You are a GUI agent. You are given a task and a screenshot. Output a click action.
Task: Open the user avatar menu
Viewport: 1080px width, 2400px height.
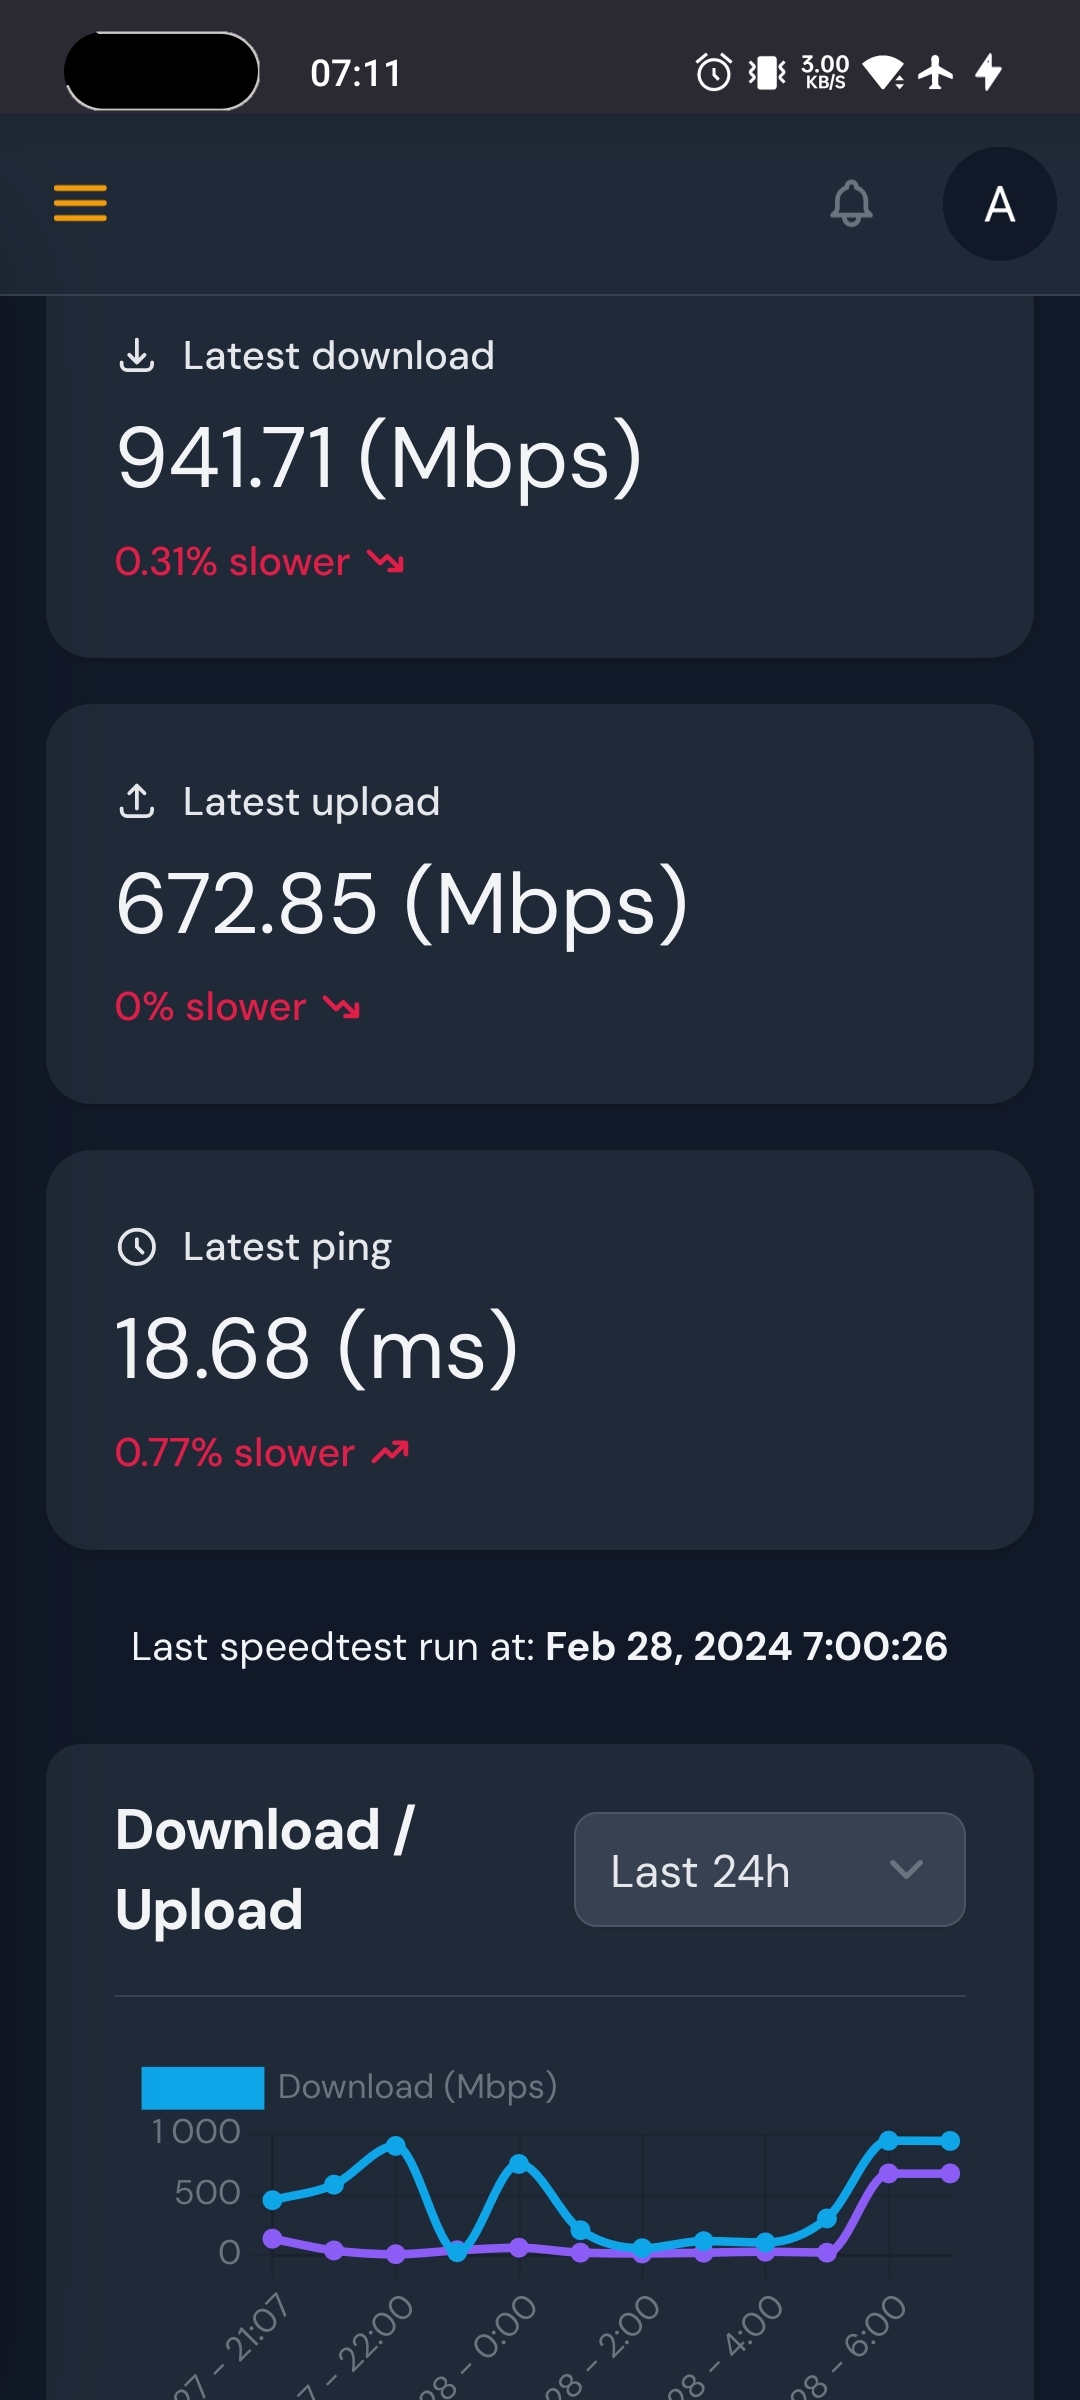click(x=999, y=204)
